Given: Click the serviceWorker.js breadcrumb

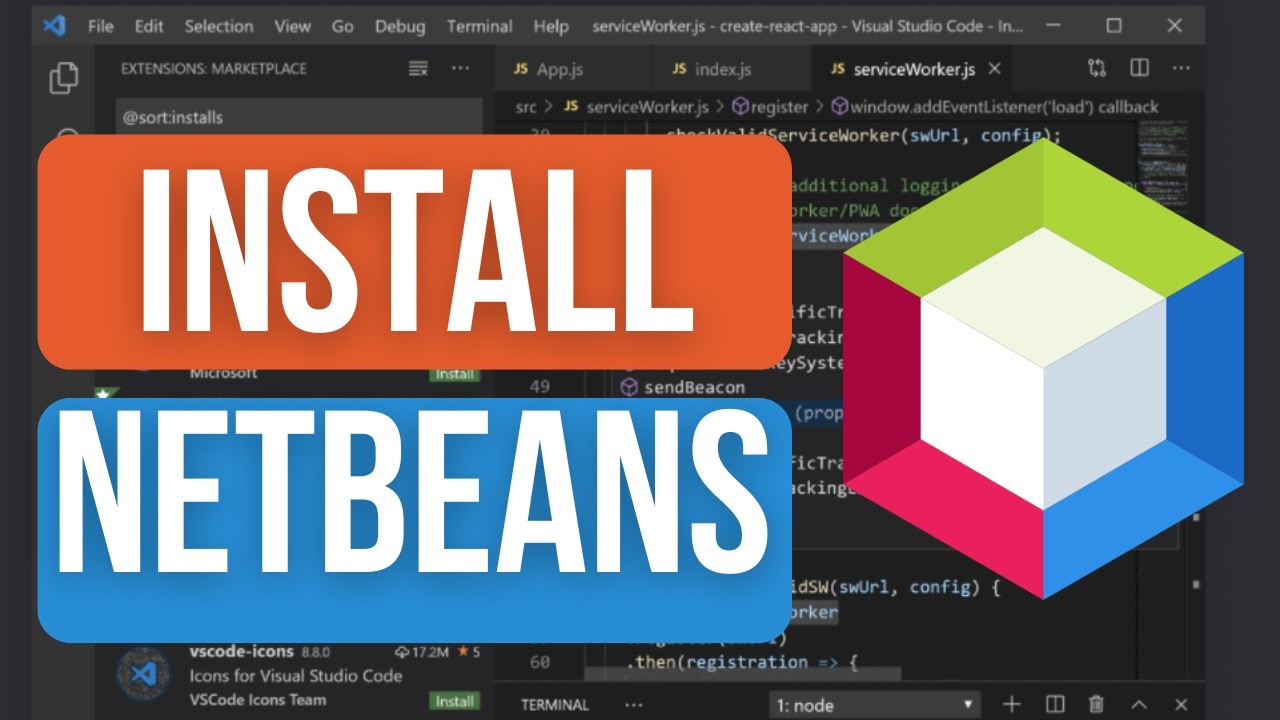Looking at the screenshot, I should (647, 107).
